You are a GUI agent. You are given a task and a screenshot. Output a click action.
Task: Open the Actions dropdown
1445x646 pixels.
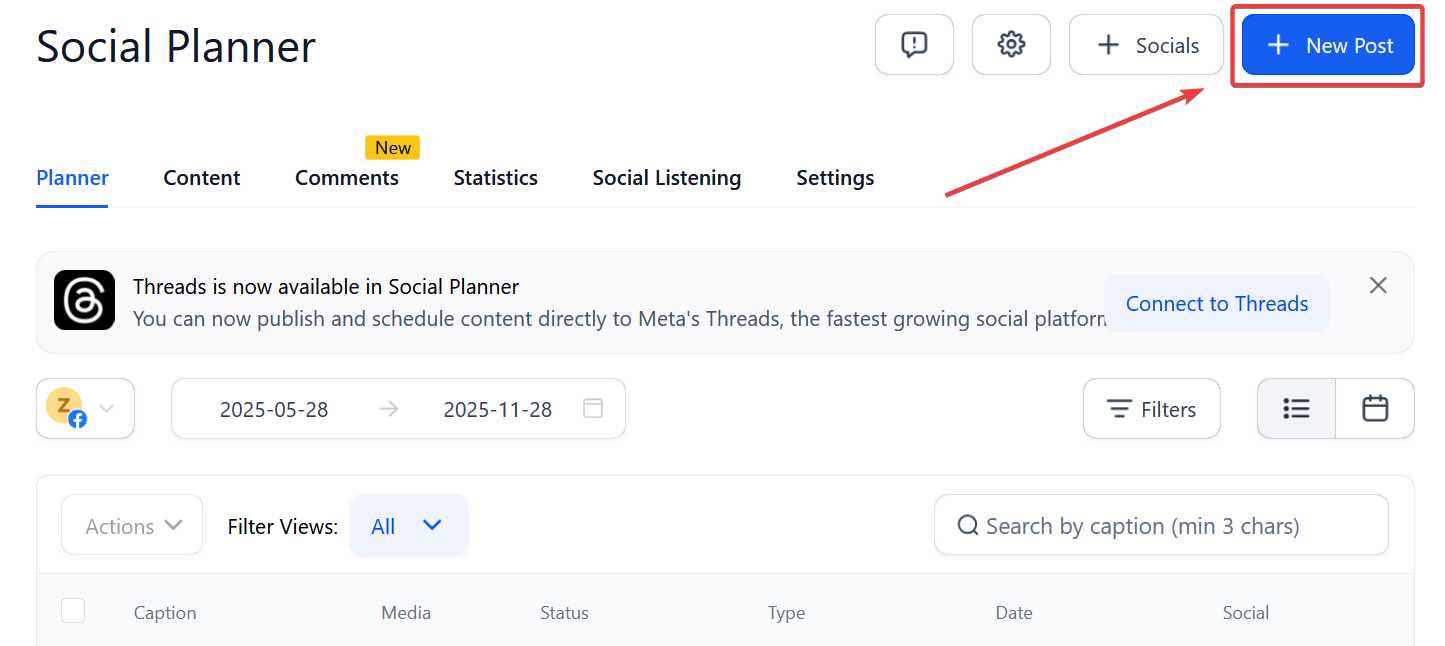132,526
